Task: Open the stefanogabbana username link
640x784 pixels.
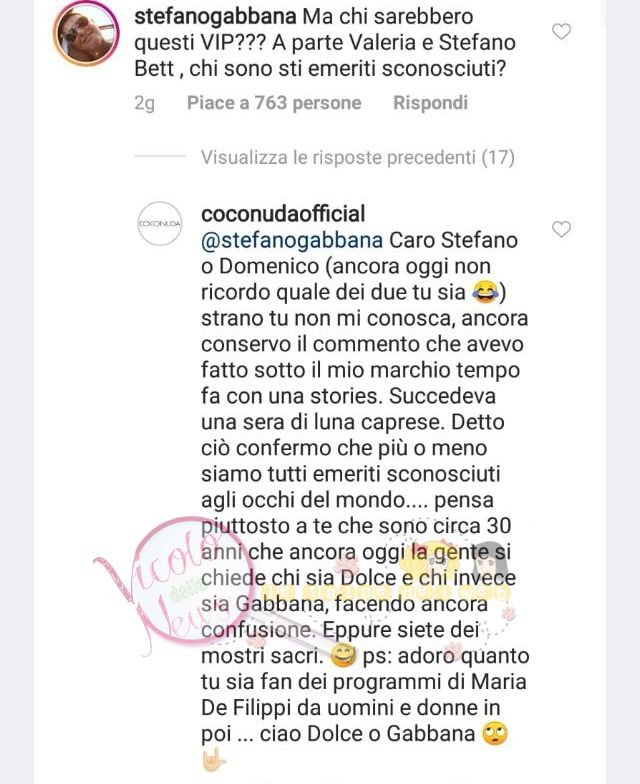Action: (x=216, y=16)
